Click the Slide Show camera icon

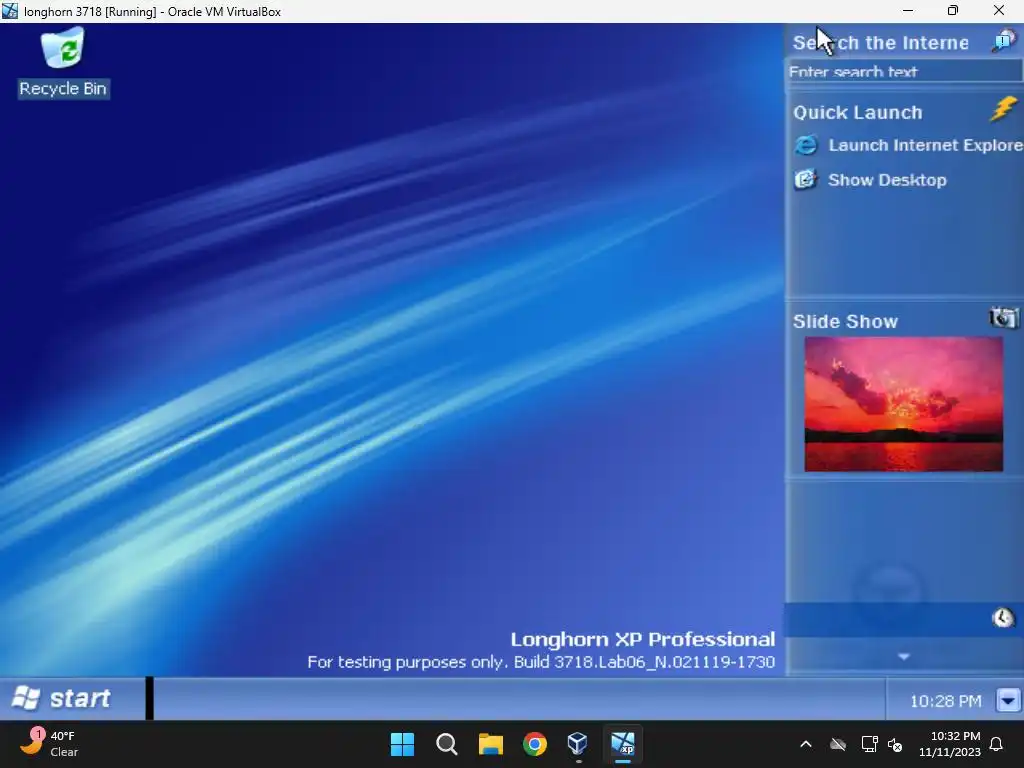[1004, 317]
